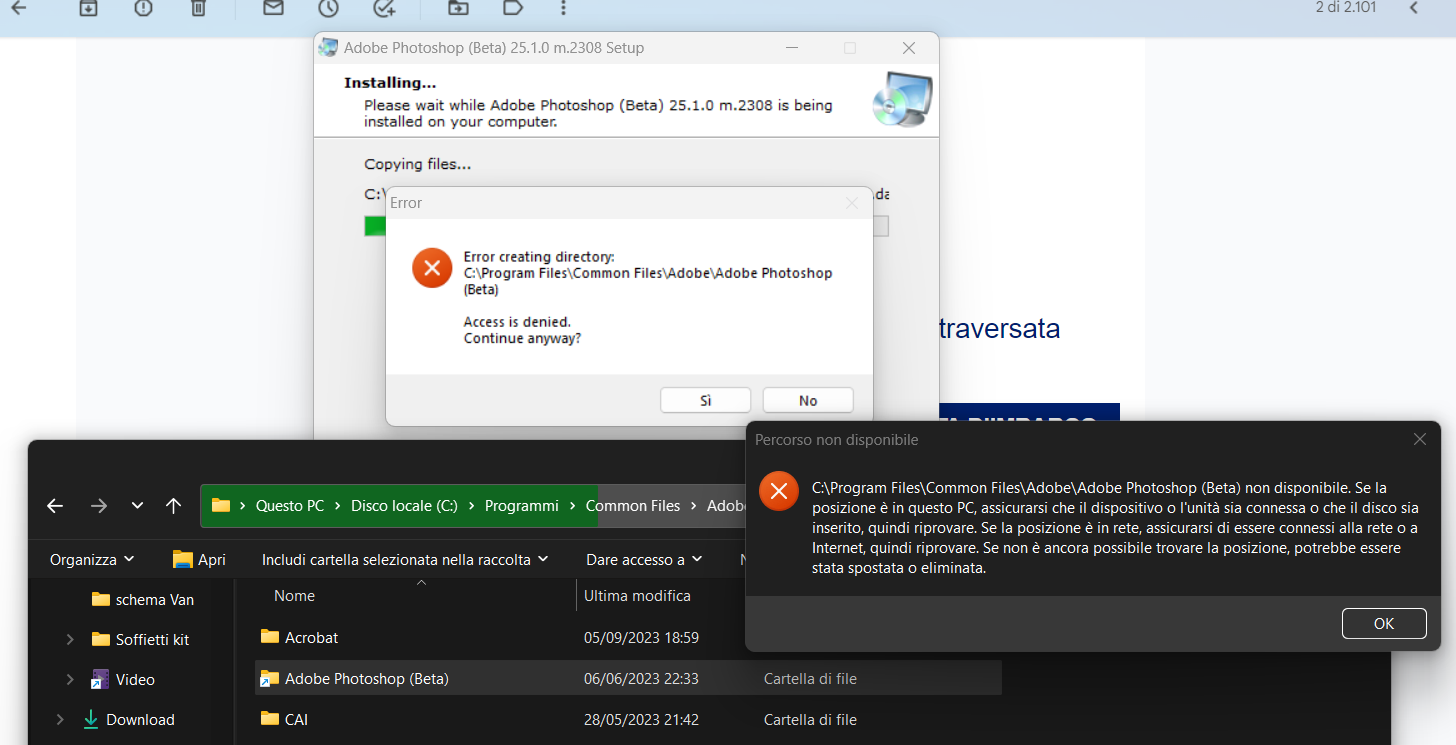Click Apri in Explorer toolbar
Screen dimensions: 1456x745
pos(199,559)
